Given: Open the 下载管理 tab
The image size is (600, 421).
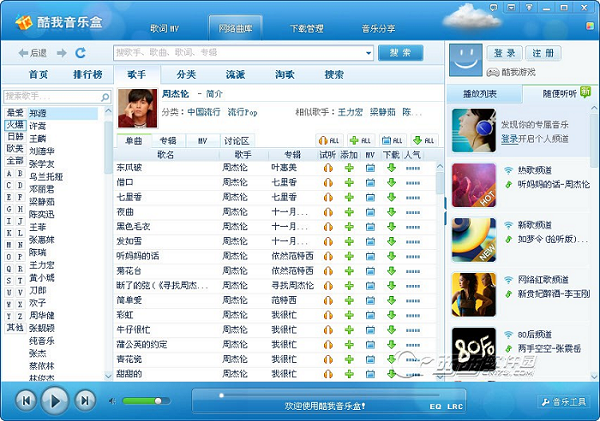Looking at the screenshot, I should pos(306,29).
